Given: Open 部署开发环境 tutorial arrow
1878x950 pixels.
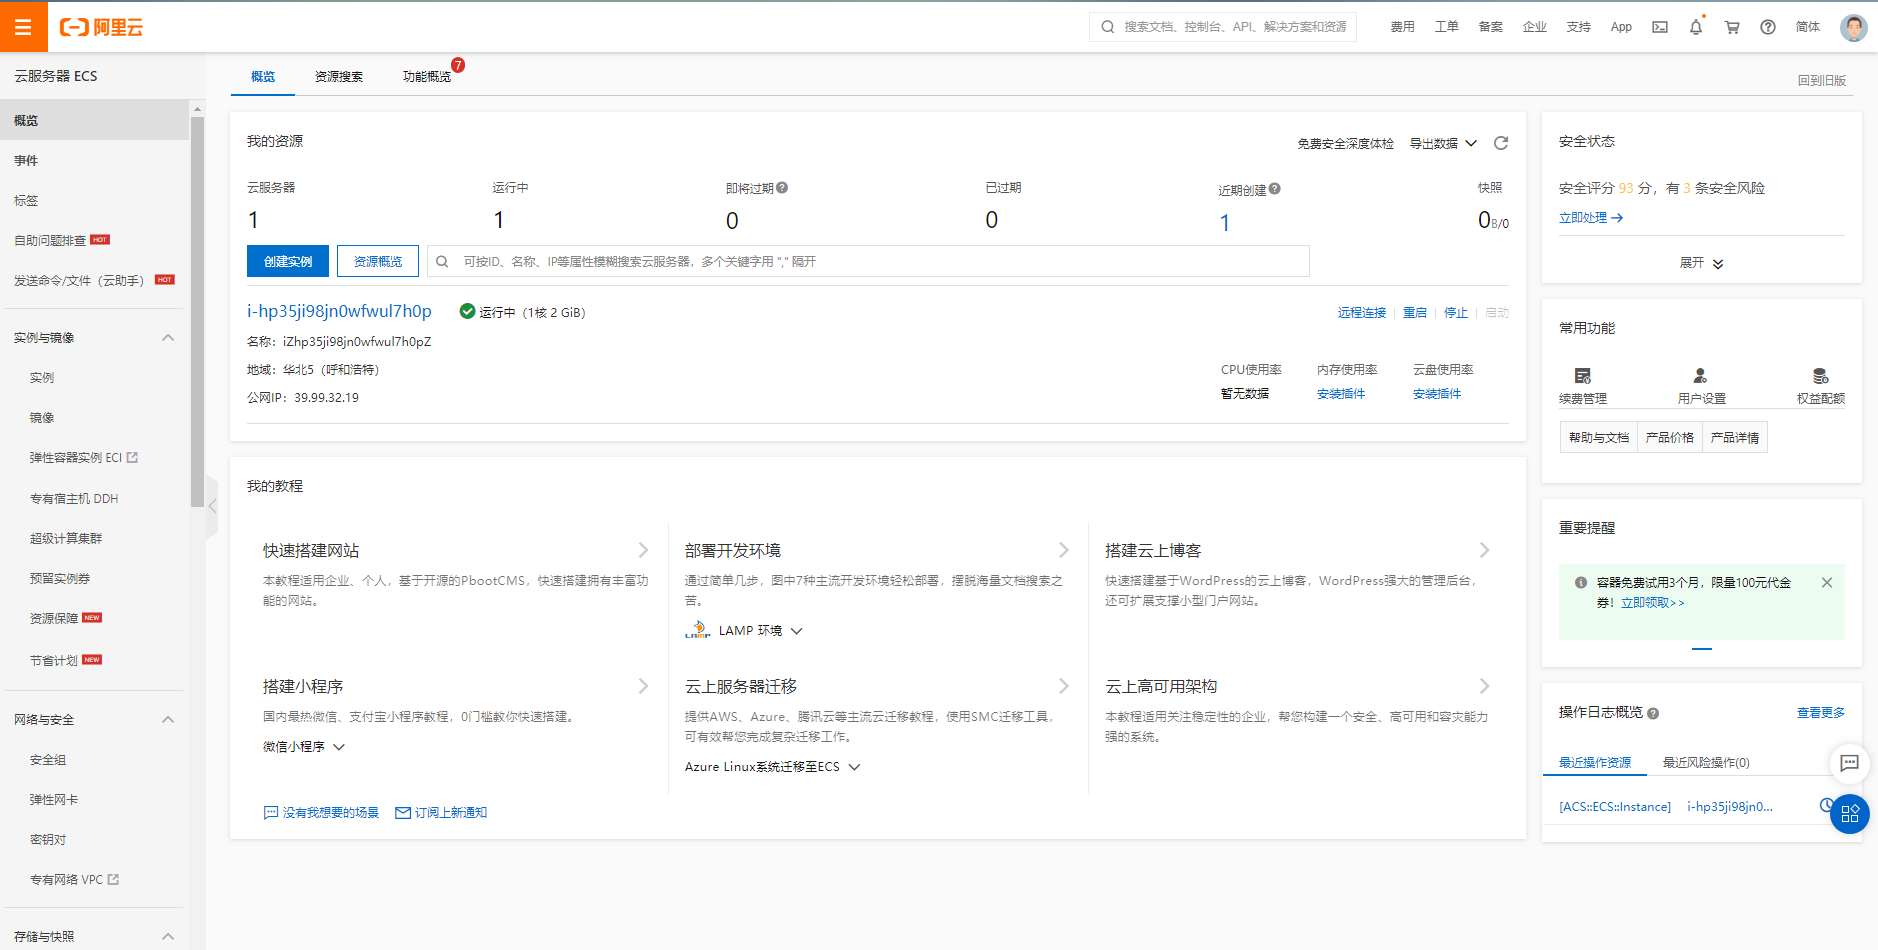Looking at the screenshot, I should tap(1064, 550).
